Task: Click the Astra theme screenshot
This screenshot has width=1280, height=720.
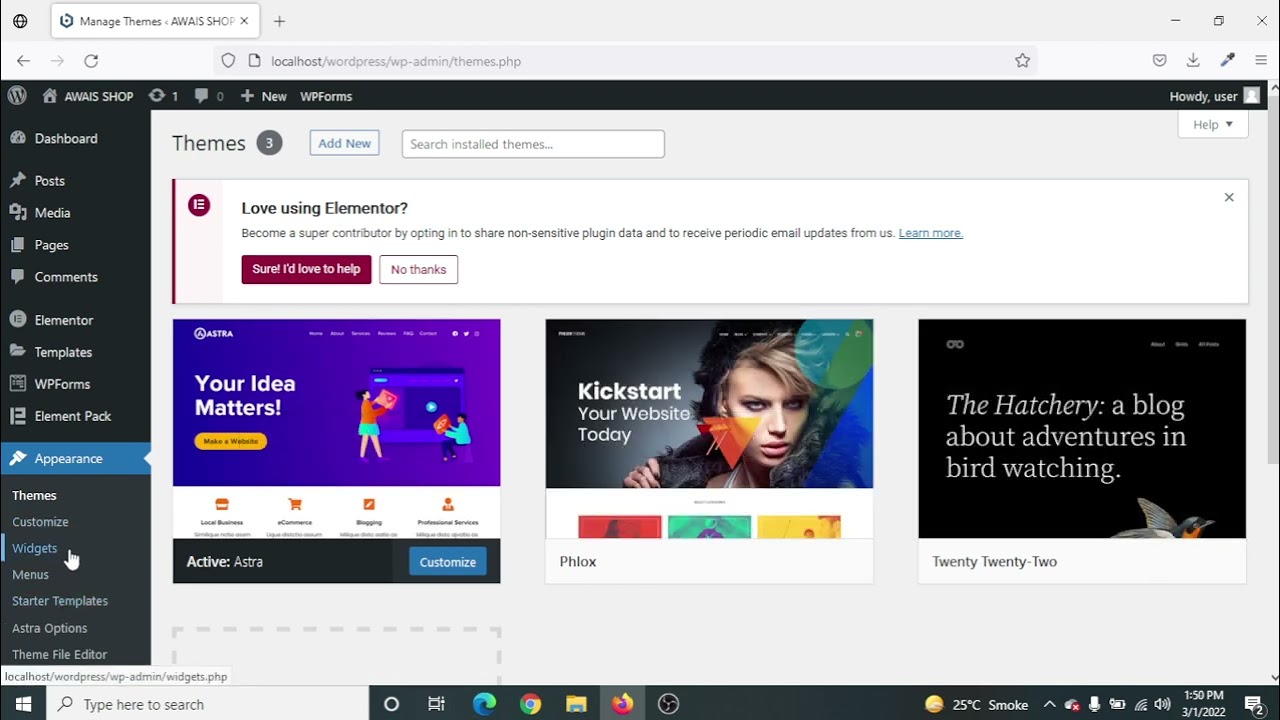Action: 336,430
